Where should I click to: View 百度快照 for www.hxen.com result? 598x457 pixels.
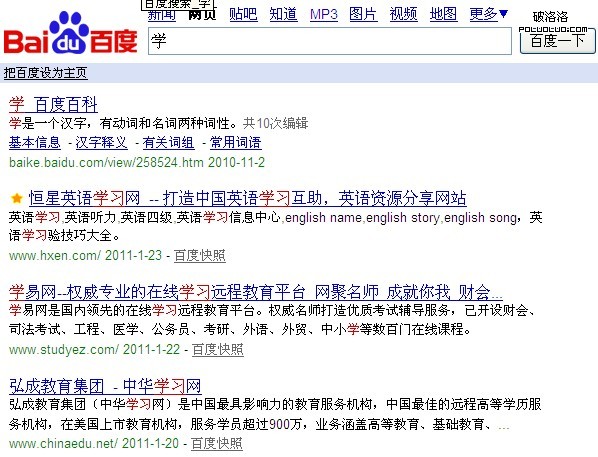pos(200,255)
